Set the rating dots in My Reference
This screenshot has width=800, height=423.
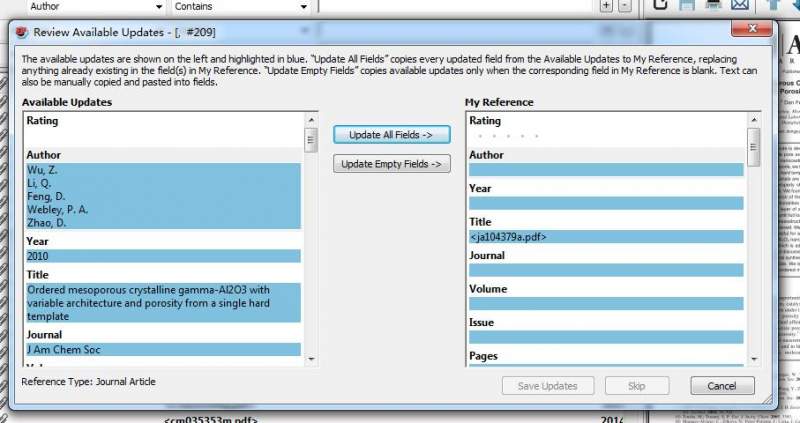point(508,136)
